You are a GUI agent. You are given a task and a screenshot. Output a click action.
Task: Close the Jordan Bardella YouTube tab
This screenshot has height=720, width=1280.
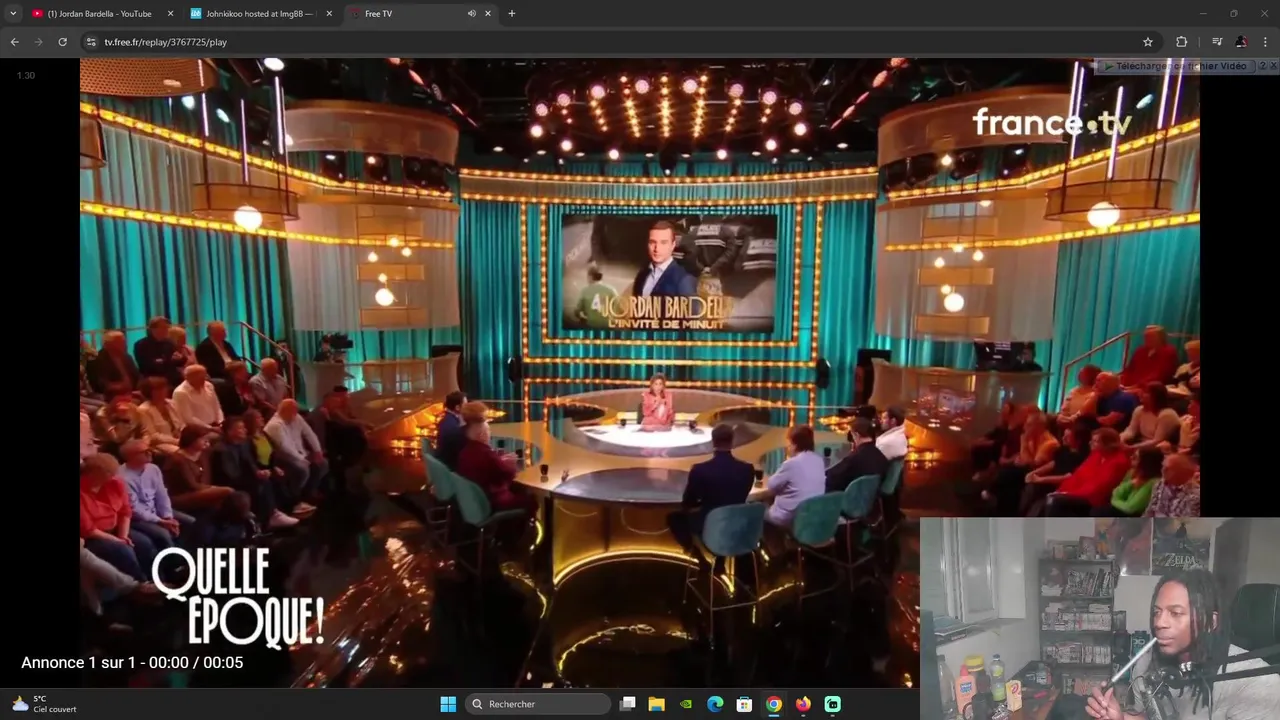170,14
